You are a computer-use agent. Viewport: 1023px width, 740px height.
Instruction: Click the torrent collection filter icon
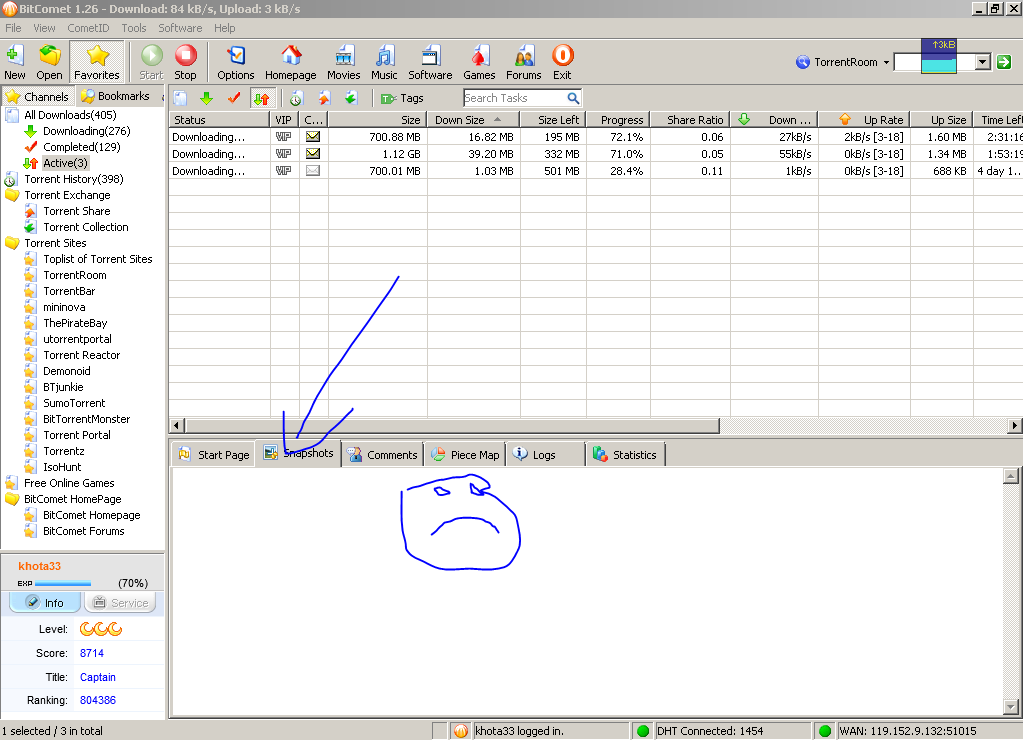click(351, 99)
